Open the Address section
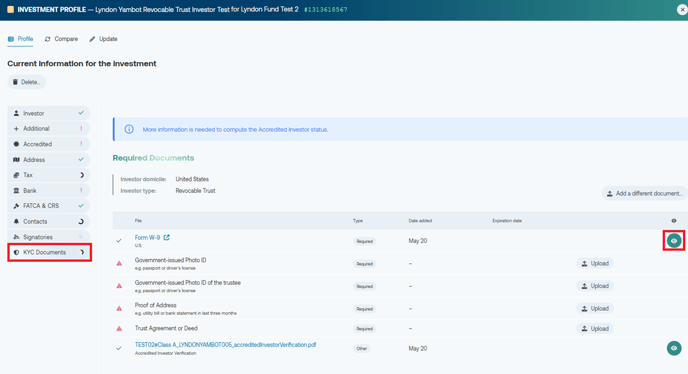 (x=49, y=159)
